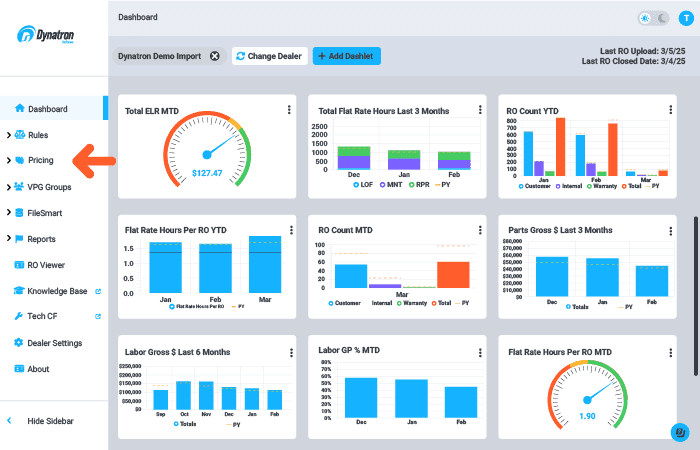Expand the VPG Groups menu
700x450 pixels.
49,186
